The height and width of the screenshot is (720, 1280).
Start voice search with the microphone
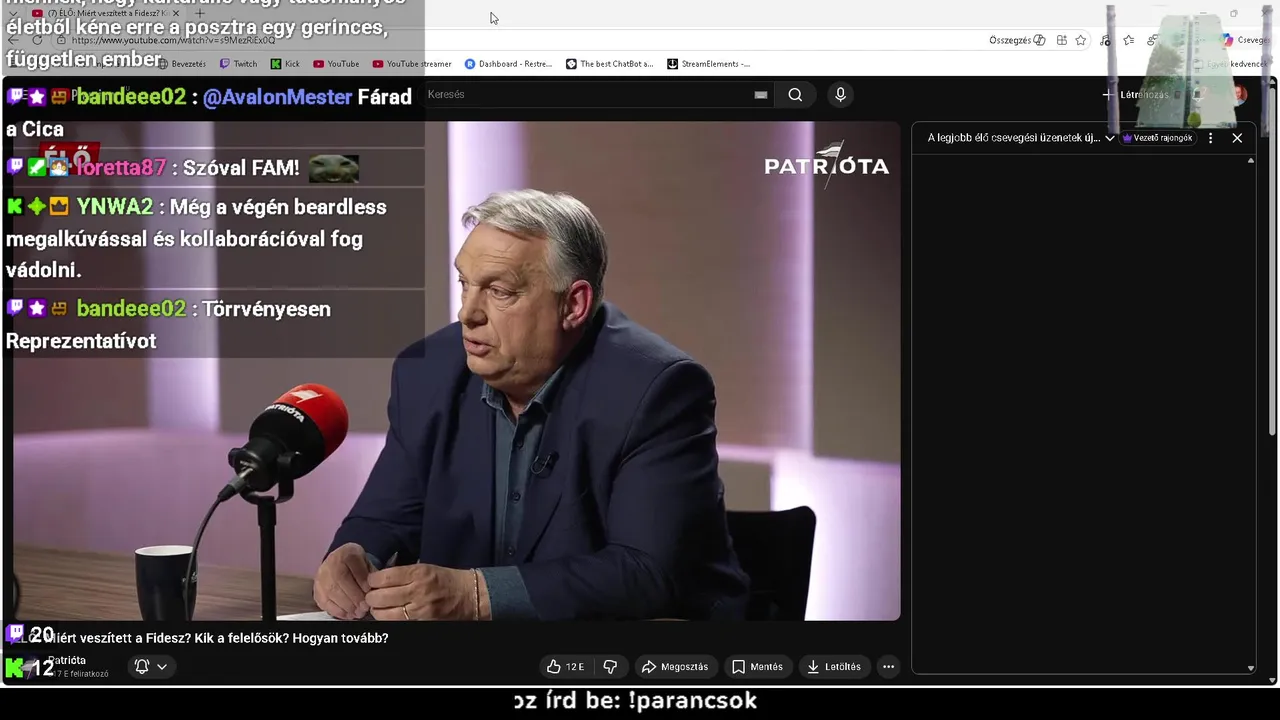840,95
